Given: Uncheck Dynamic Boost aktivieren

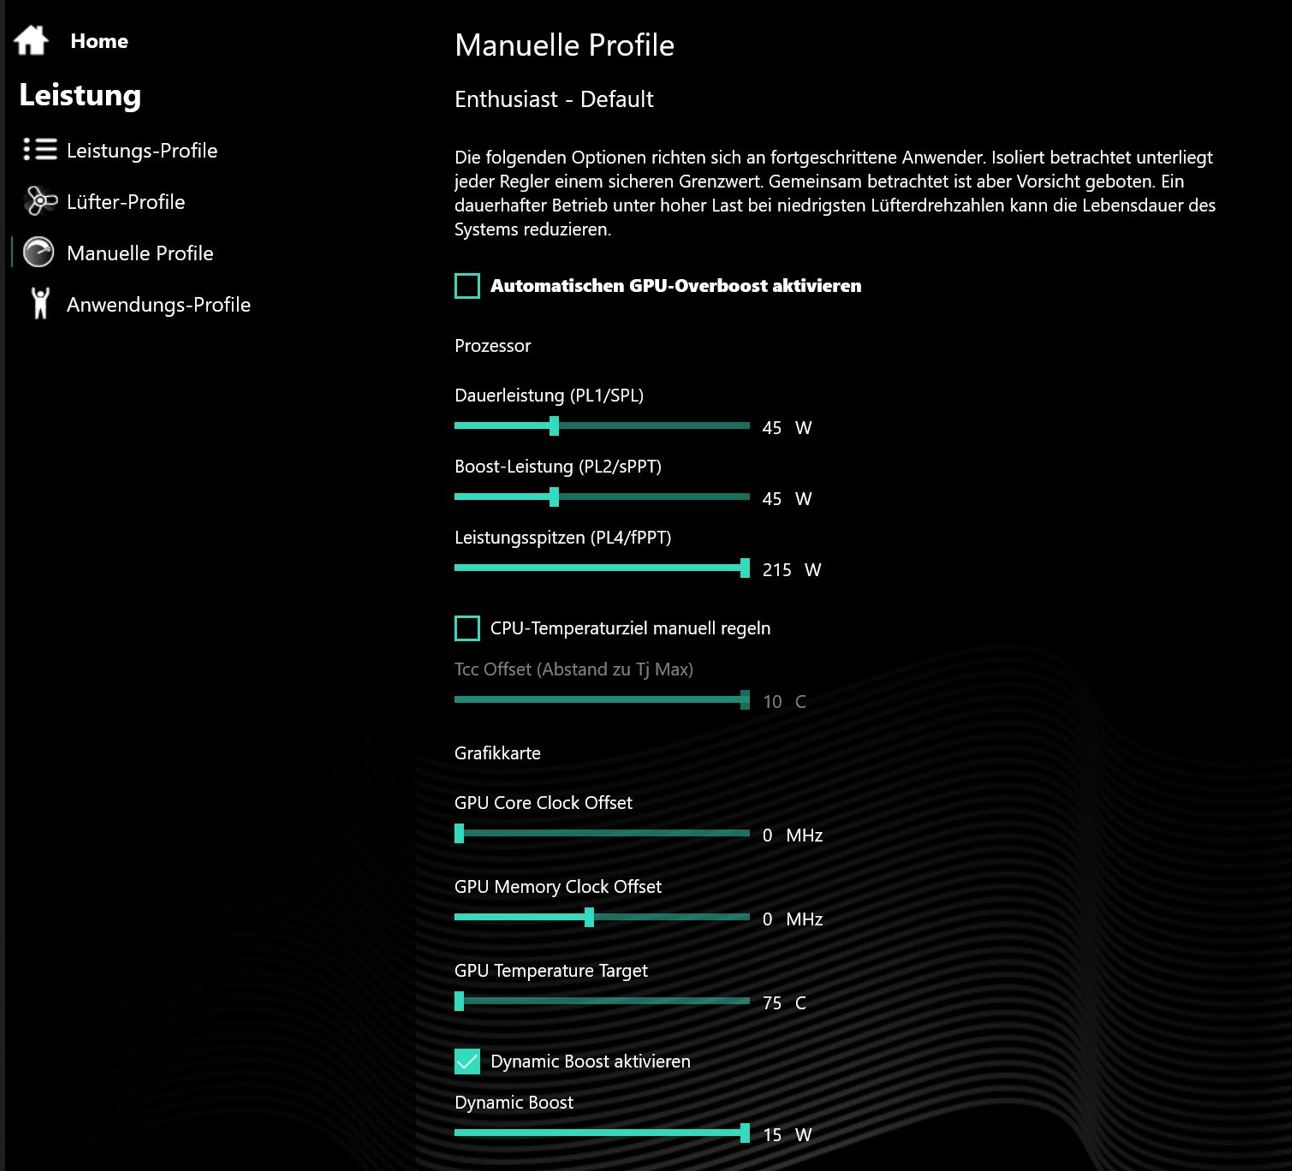Looking at the screenshot, I should point(467,1061).
